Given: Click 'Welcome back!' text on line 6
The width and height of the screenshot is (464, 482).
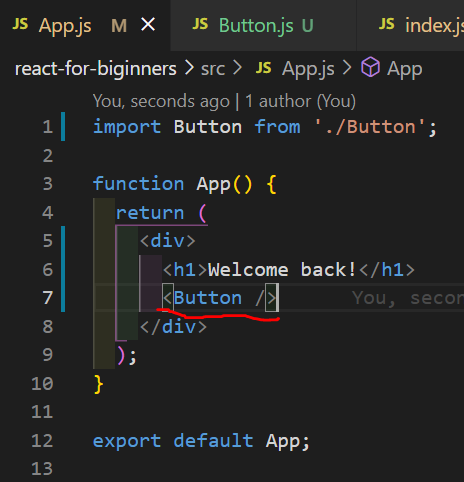Looking at the screenshot, I should pos(282,270).
